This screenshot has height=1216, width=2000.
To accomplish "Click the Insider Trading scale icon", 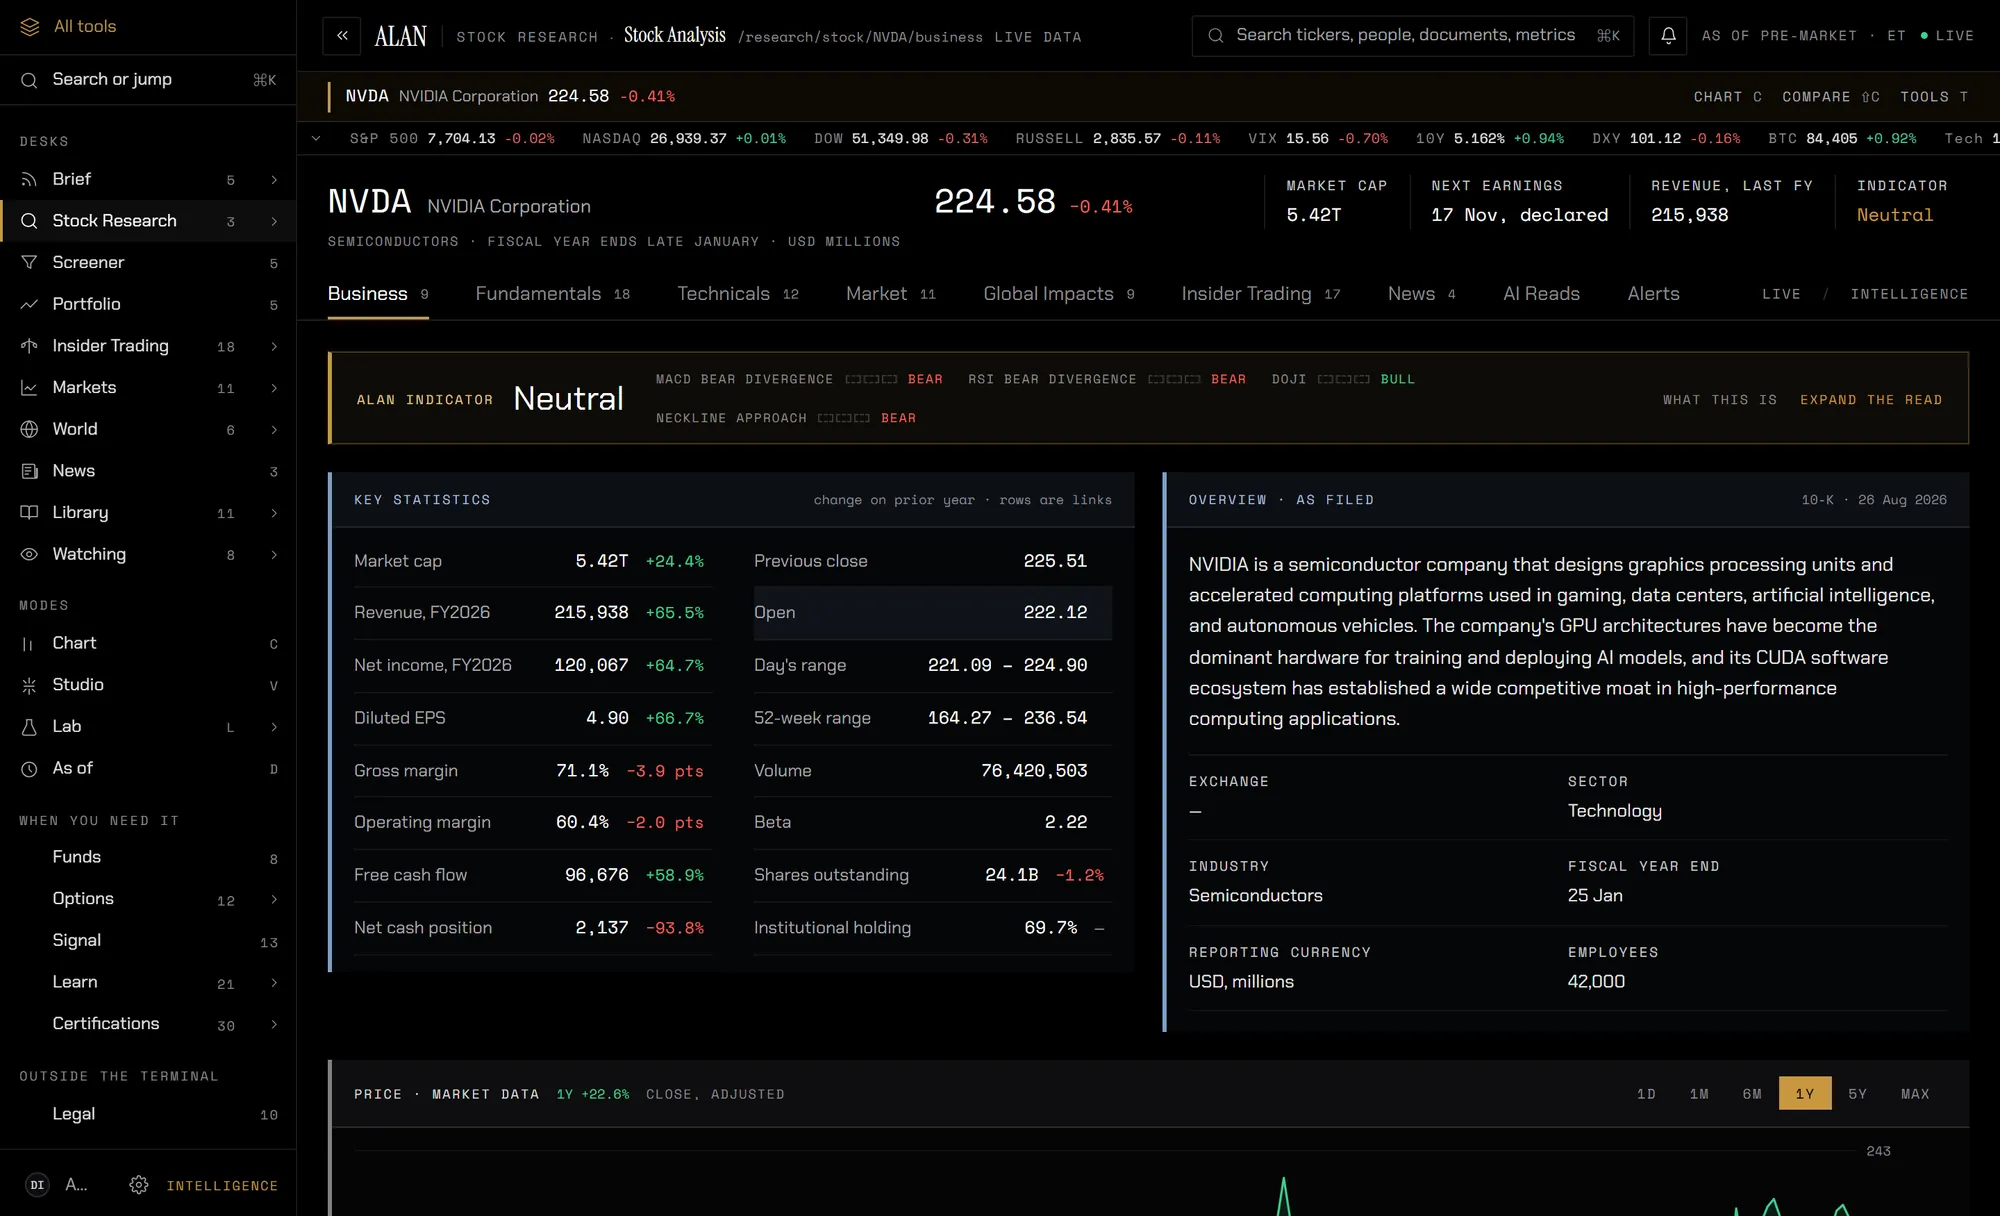I will pos(30,346).
